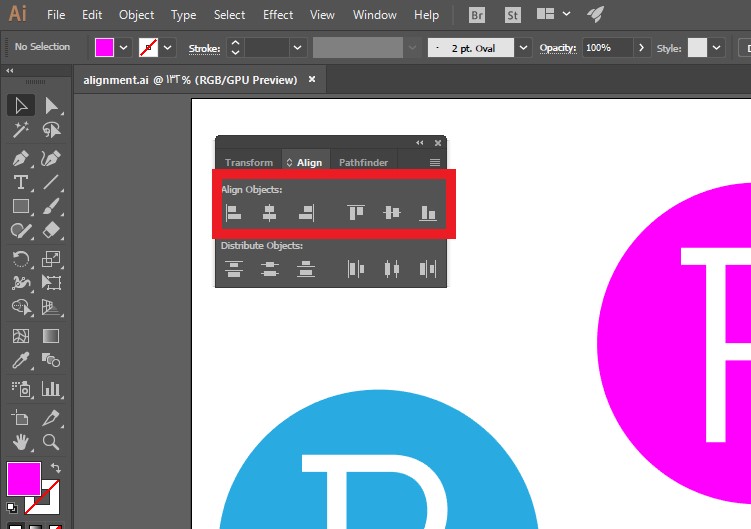Collapse the Align panel with double arrows
This screenshot has width=751, height=529.
[x=420, y=143]
